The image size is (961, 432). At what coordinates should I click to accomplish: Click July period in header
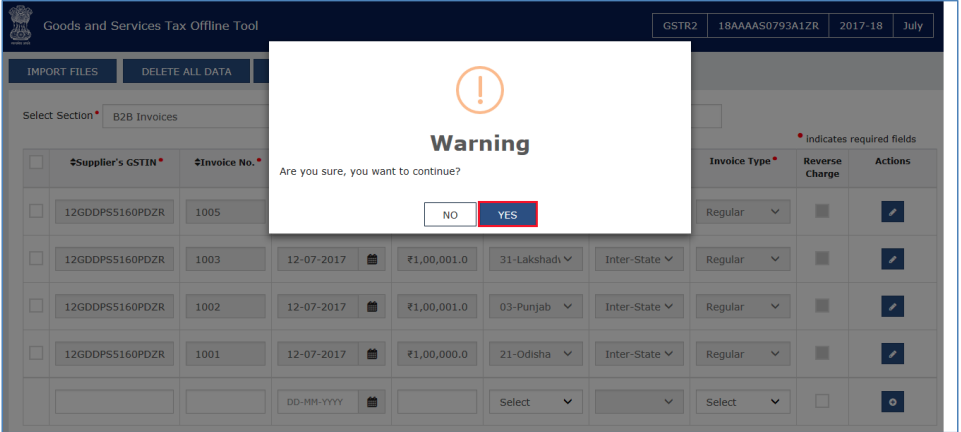[913, 26]
